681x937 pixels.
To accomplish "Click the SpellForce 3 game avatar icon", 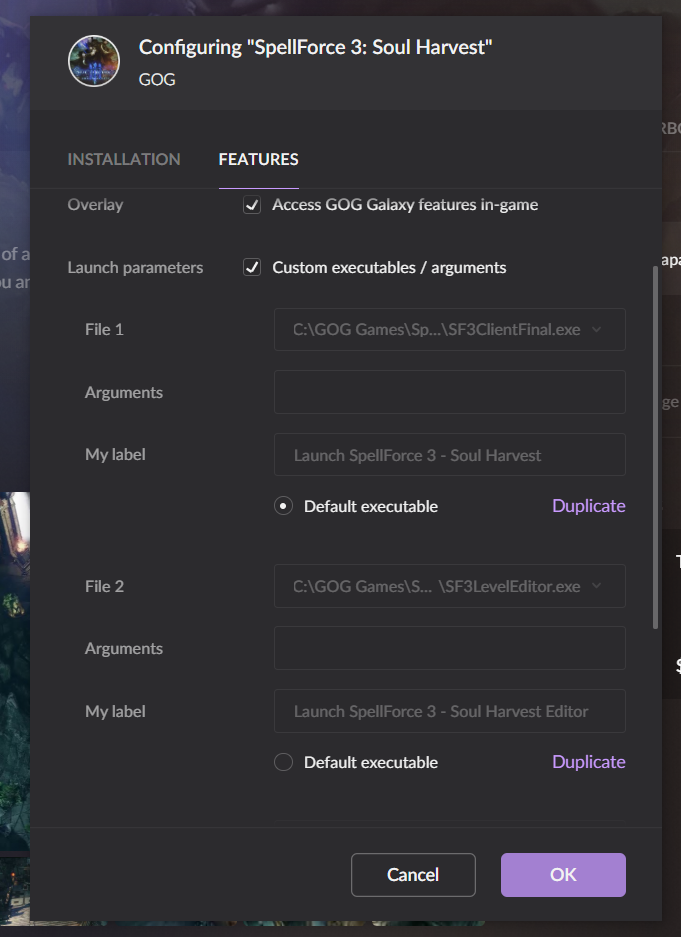I will (x=94, y=61).
